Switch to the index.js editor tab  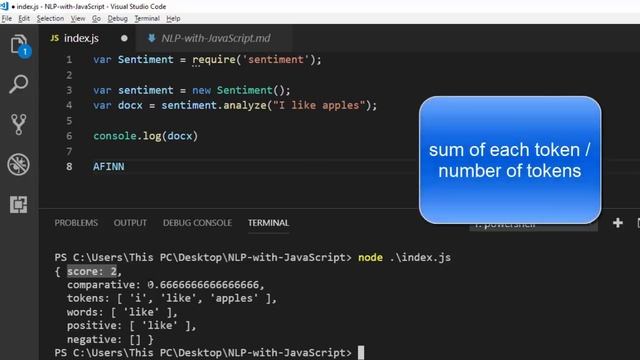coord(87,38)
